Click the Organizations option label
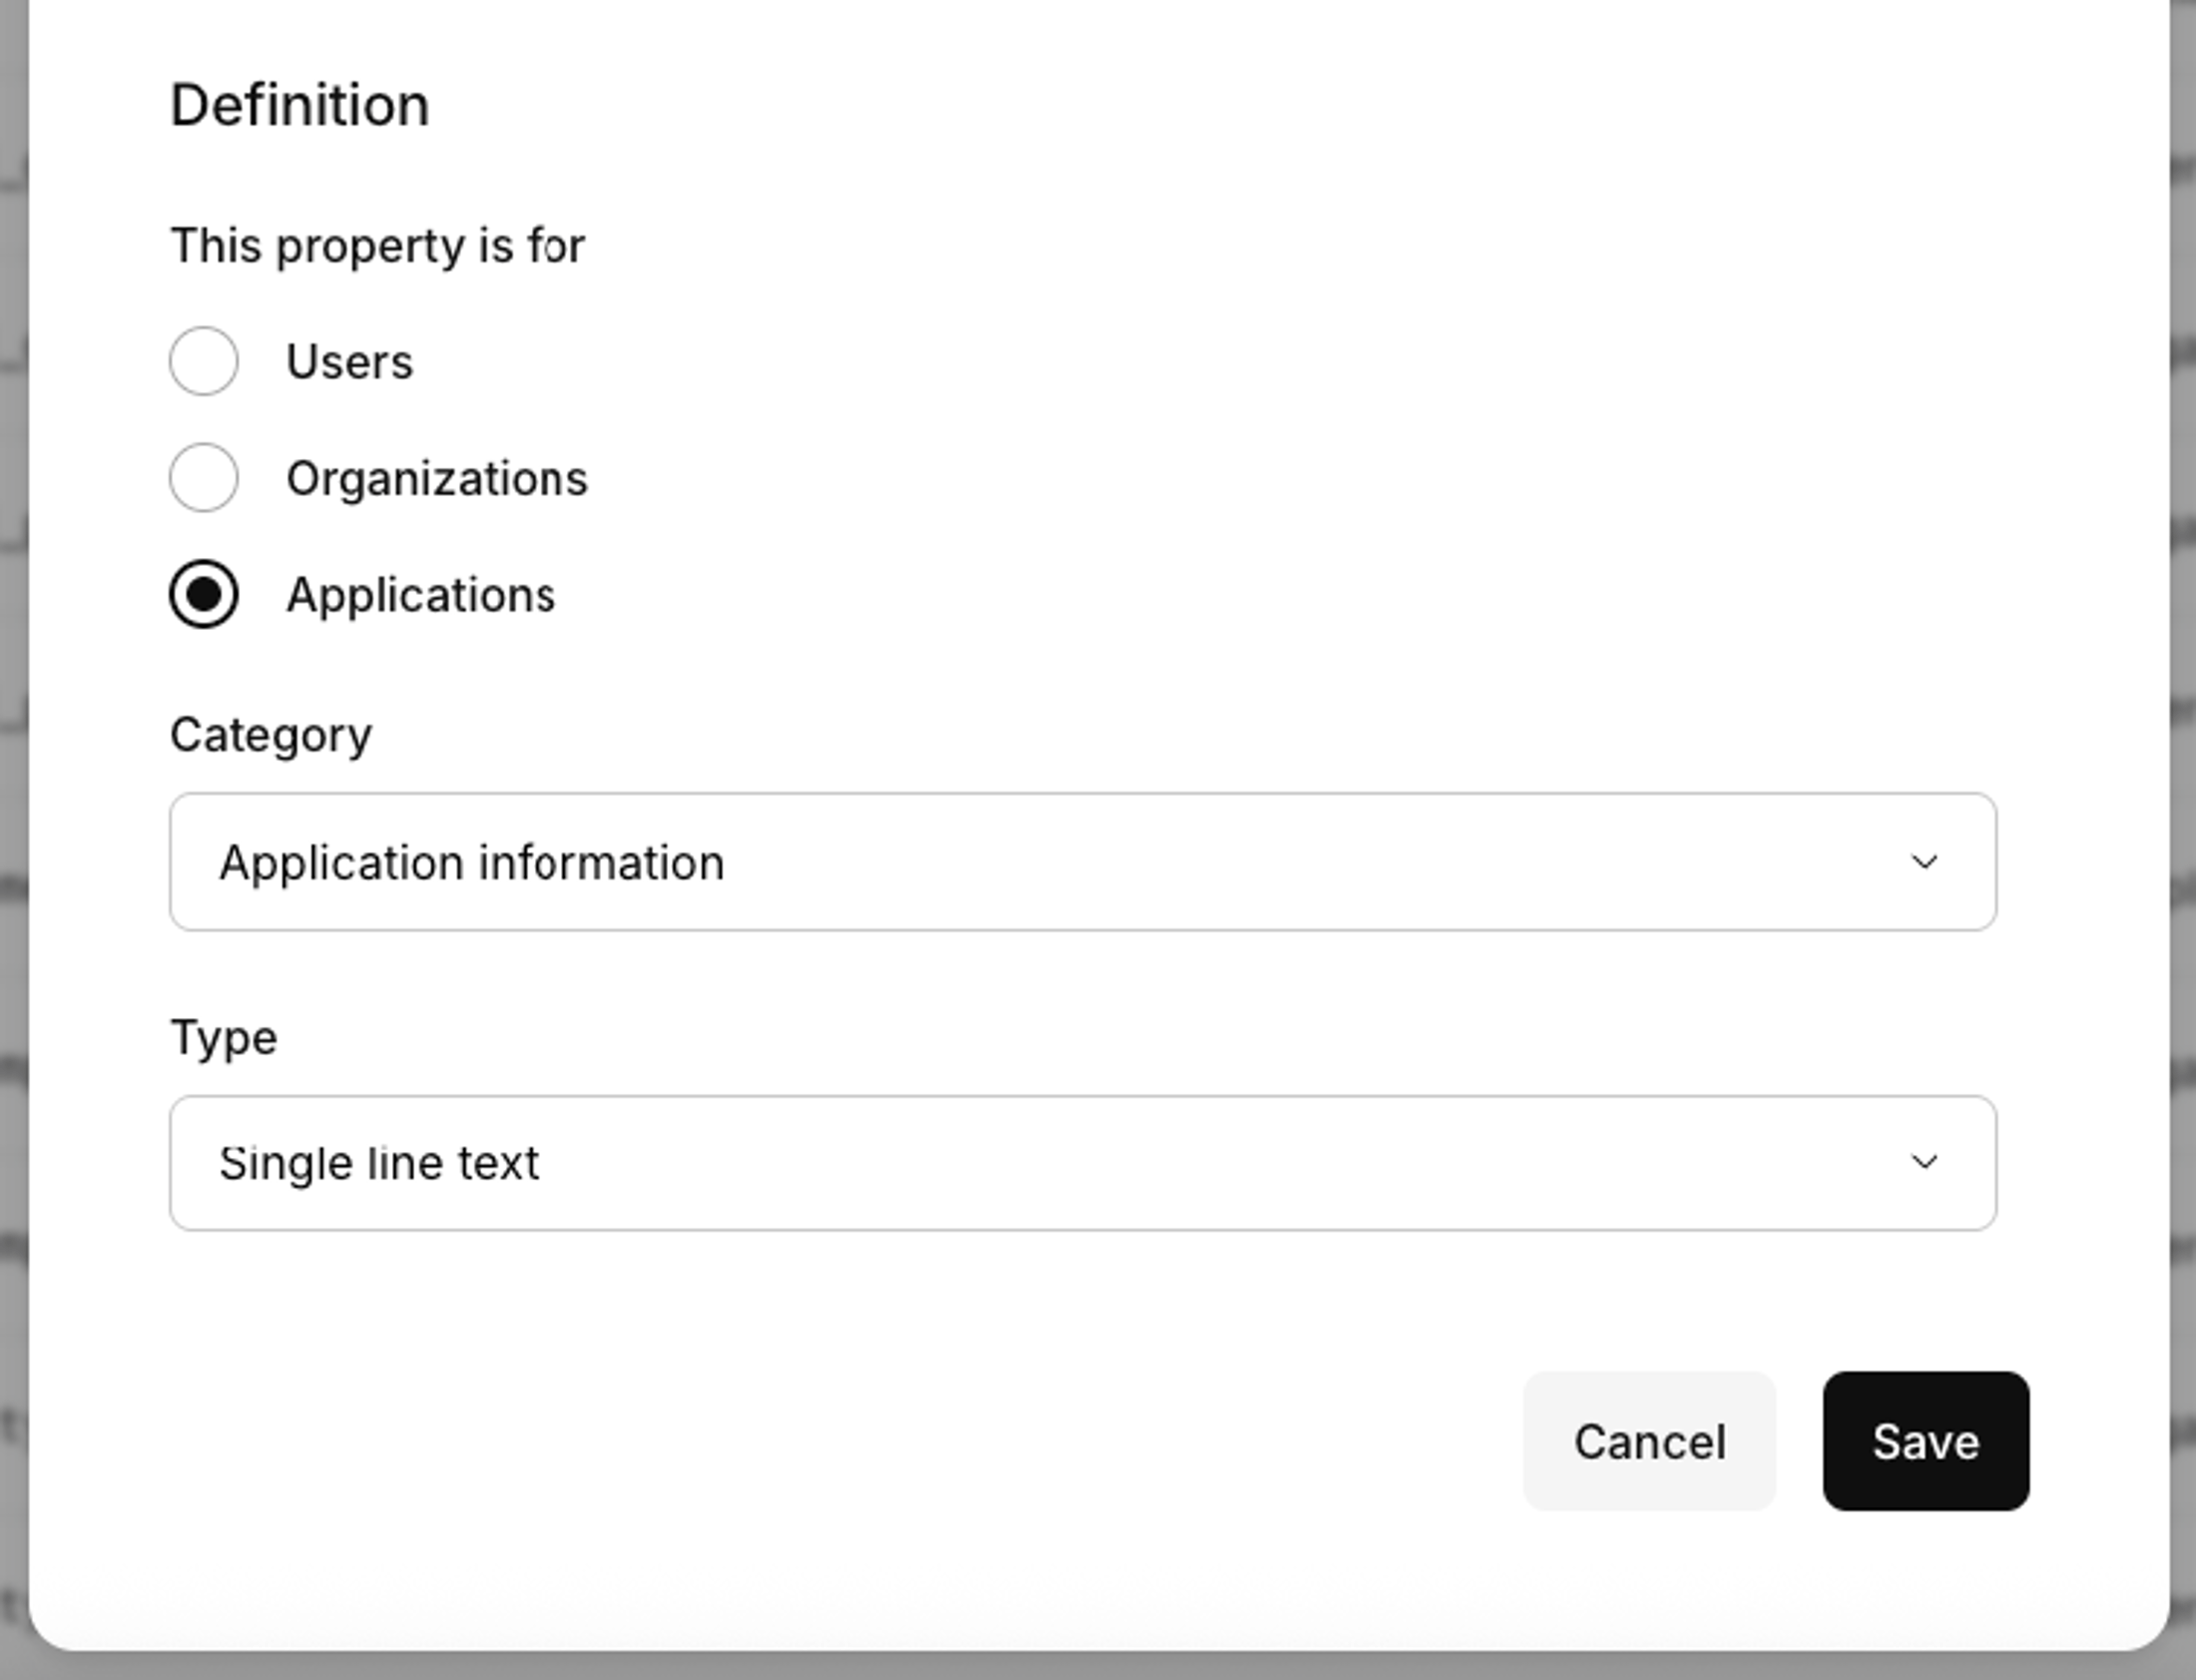 pos(437,479)
